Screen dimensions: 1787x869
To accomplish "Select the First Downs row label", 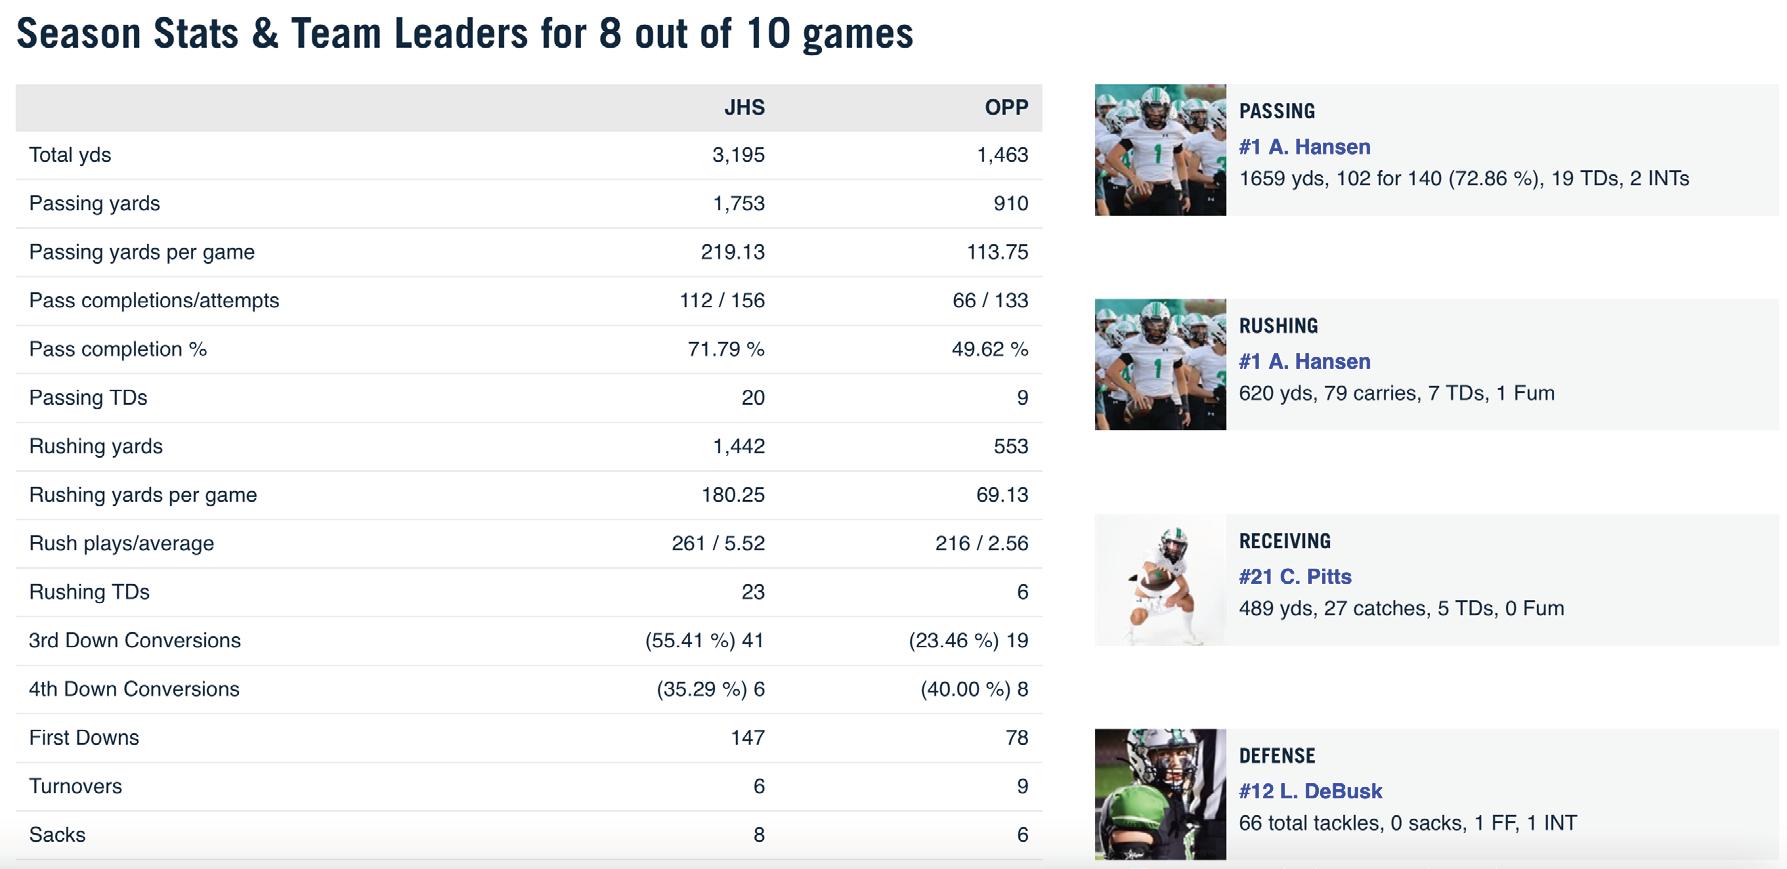I will tap(84, 738).
